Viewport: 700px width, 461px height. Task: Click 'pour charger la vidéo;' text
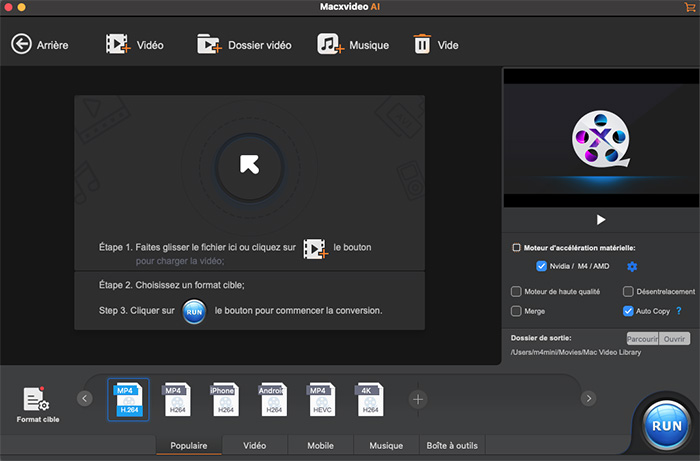180,261
